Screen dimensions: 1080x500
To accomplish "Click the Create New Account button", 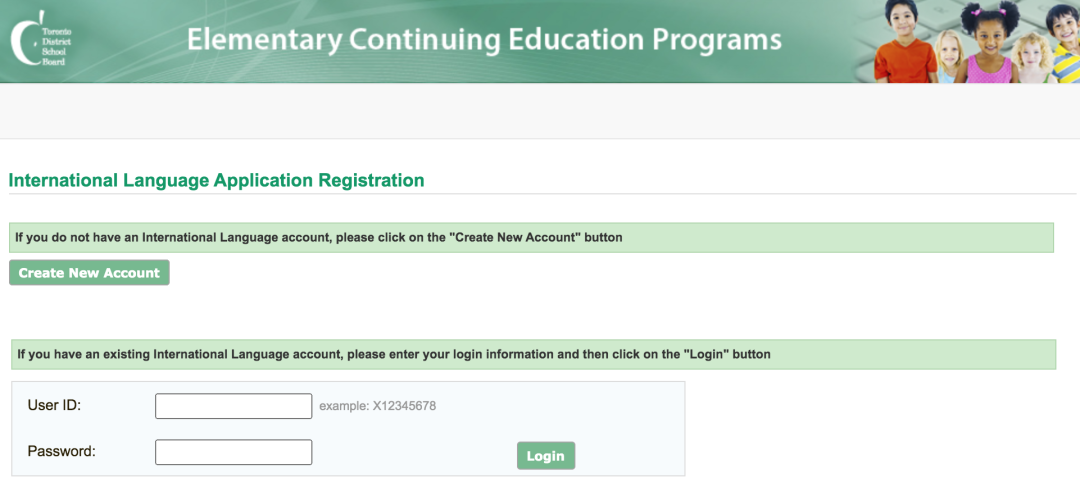I will [x=89, y=273].
